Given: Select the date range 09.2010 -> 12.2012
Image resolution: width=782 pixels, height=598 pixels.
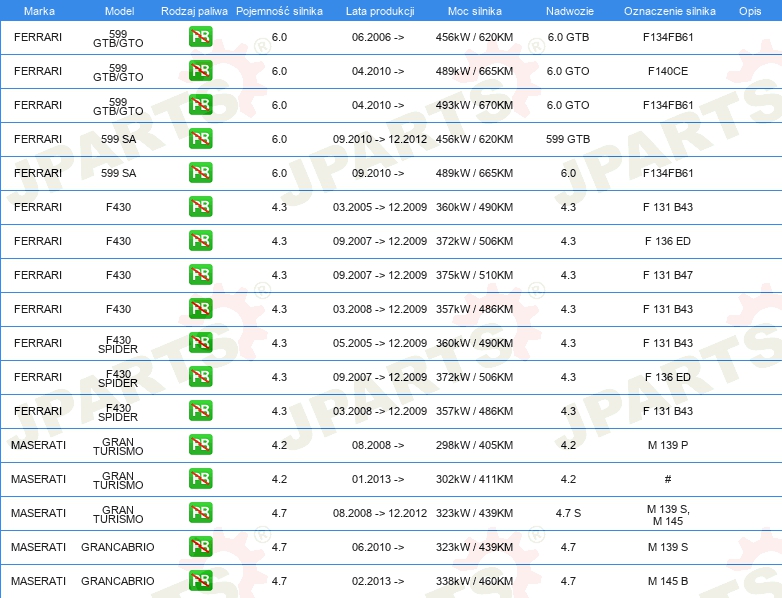Looking at the screenshot, I should click(x=380, y=139).
